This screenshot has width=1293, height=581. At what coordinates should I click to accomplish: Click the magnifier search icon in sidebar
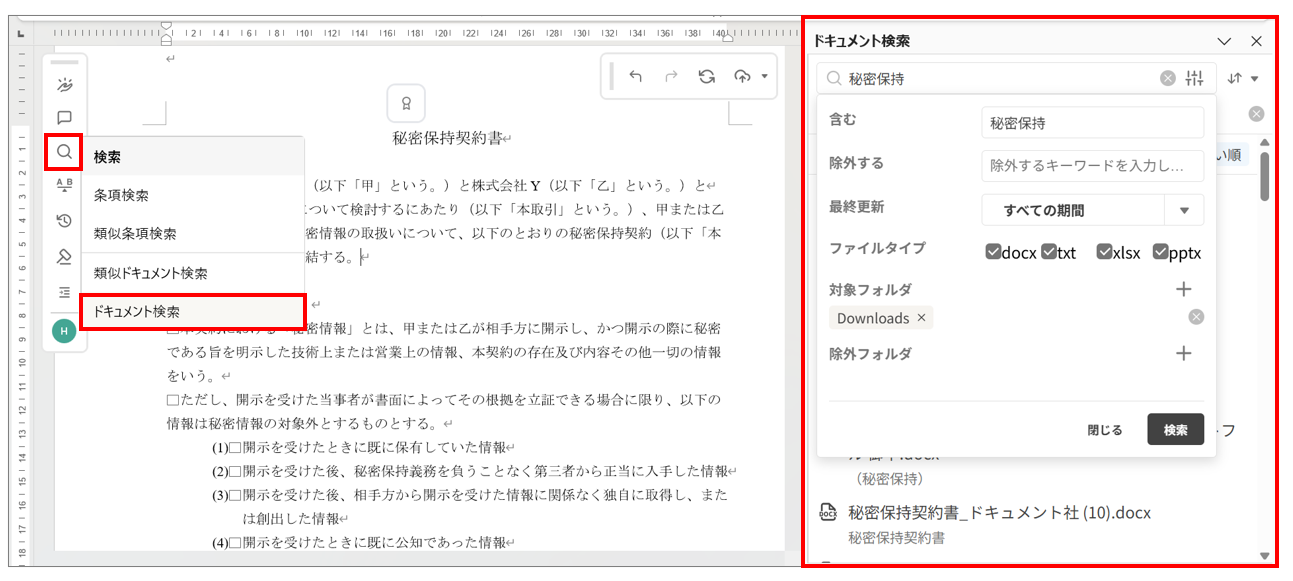[x=64, y=152]
